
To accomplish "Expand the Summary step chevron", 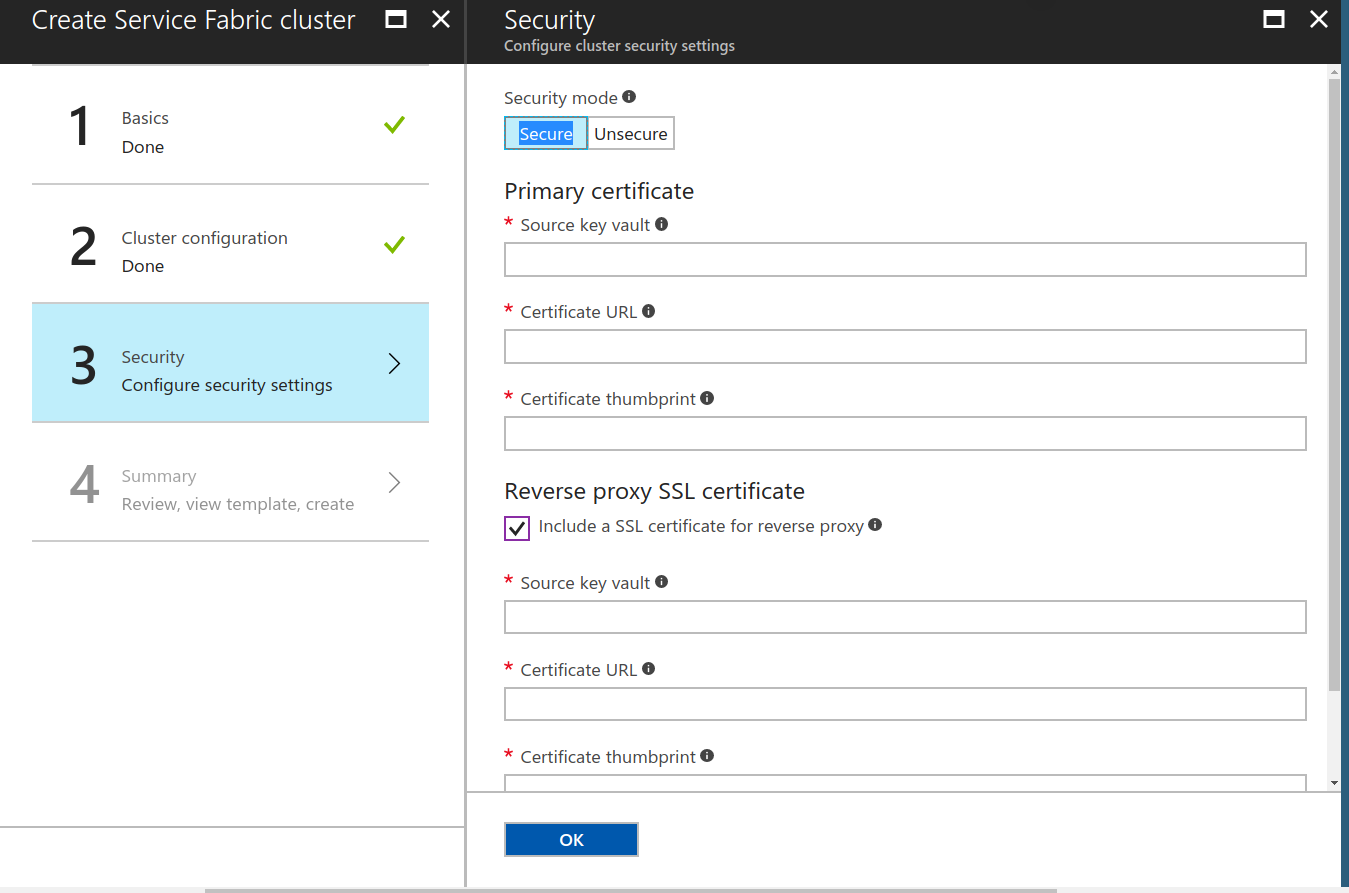I will click(394, 483).
